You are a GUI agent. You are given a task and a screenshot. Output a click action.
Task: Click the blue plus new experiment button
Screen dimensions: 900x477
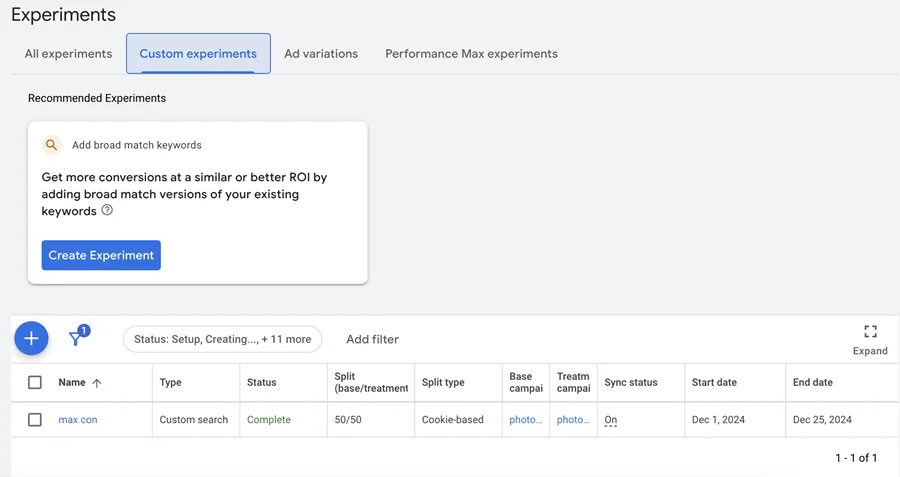[x=31, y=338]
